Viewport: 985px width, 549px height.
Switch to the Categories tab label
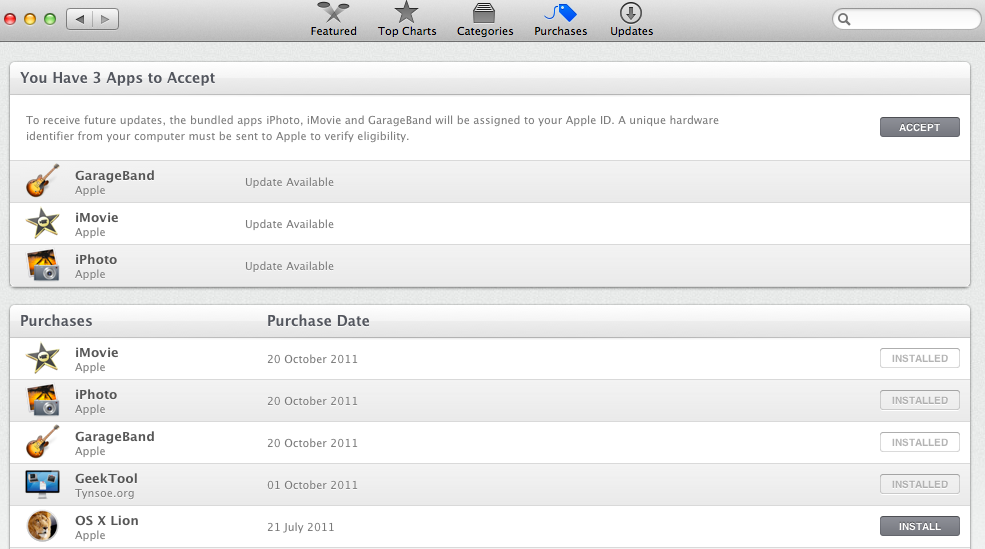[x=484, y=31]
